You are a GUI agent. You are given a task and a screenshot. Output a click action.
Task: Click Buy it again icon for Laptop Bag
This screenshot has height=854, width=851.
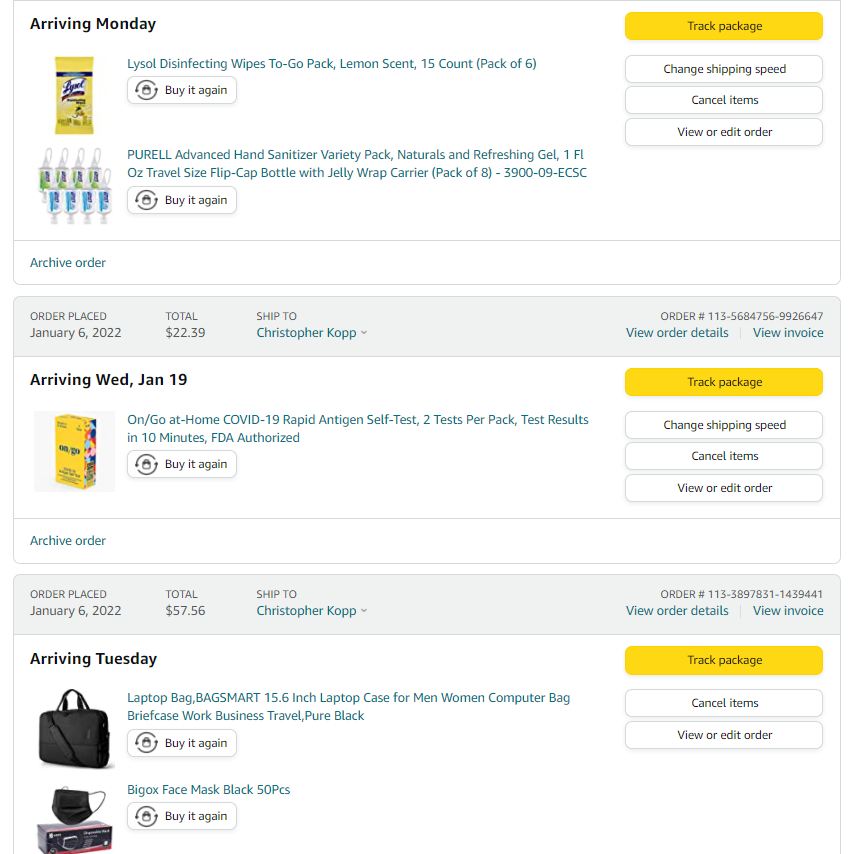coord(147,743)
